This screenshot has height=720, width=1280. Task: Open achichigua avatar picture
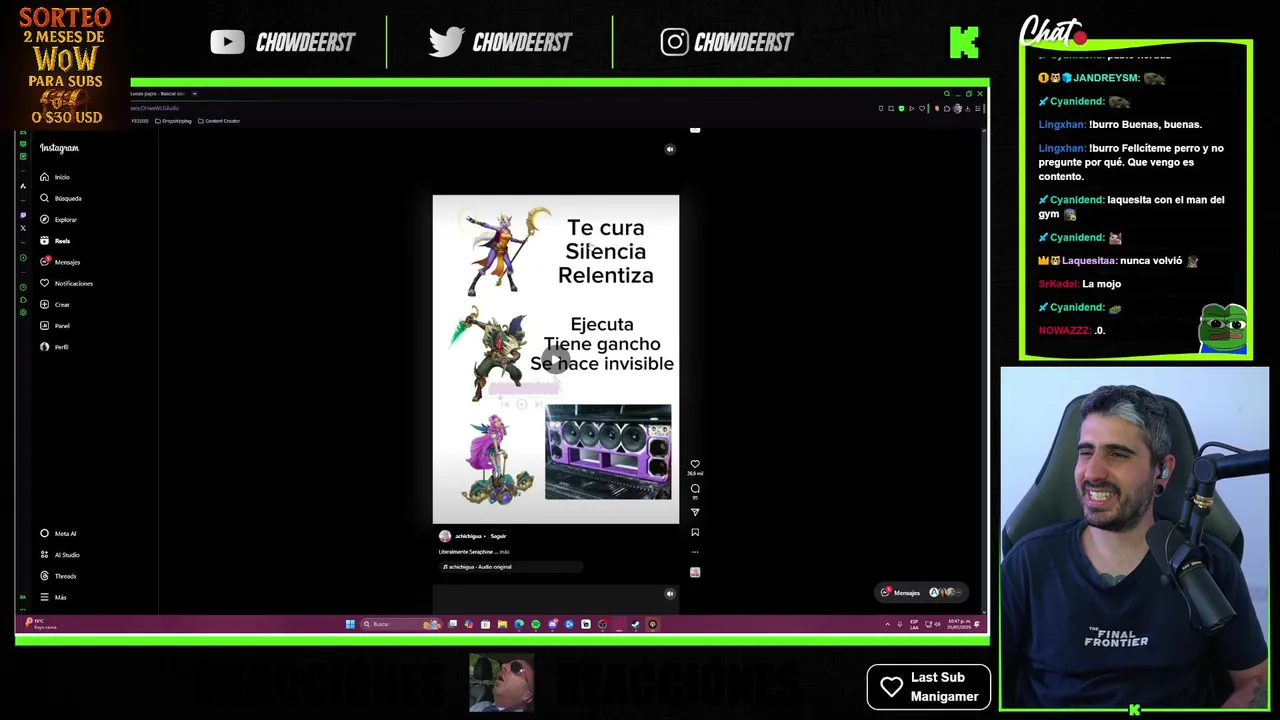445,536
